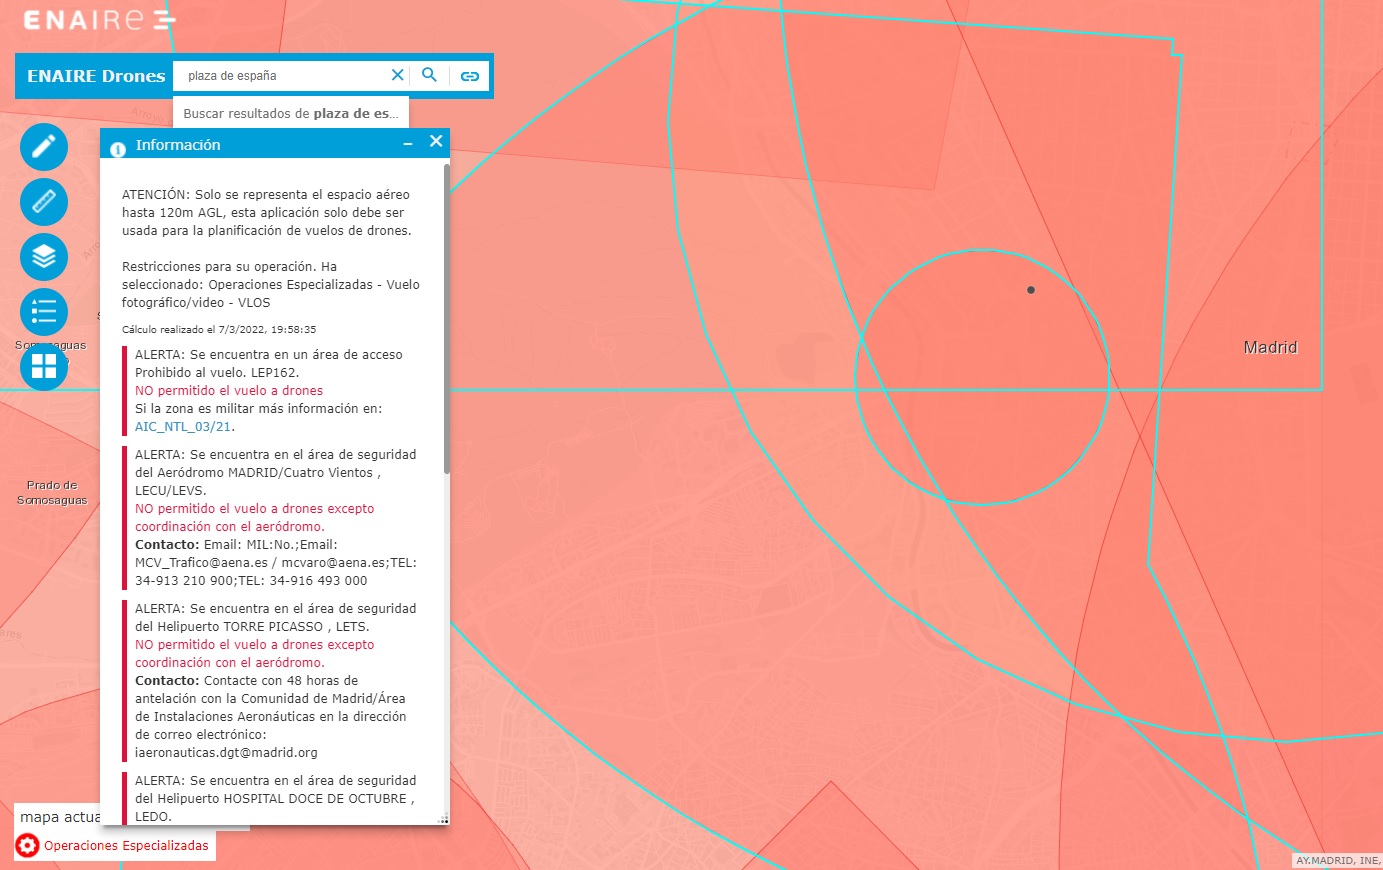Image resolution: width=1383 pixels, height=870 pixels.
Task: Clear the search text with X
Action: (x=397, y=75)
